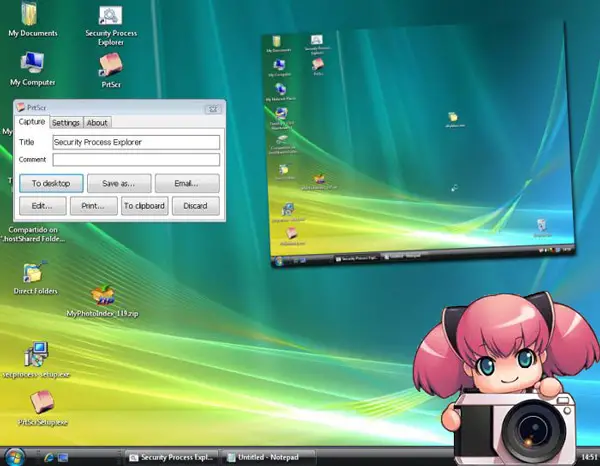The height and width of the screenshot is (466, 600).
Task: Select the MyPhotoIndex_119.zip file icon
Action: click(x=103, y=301)
